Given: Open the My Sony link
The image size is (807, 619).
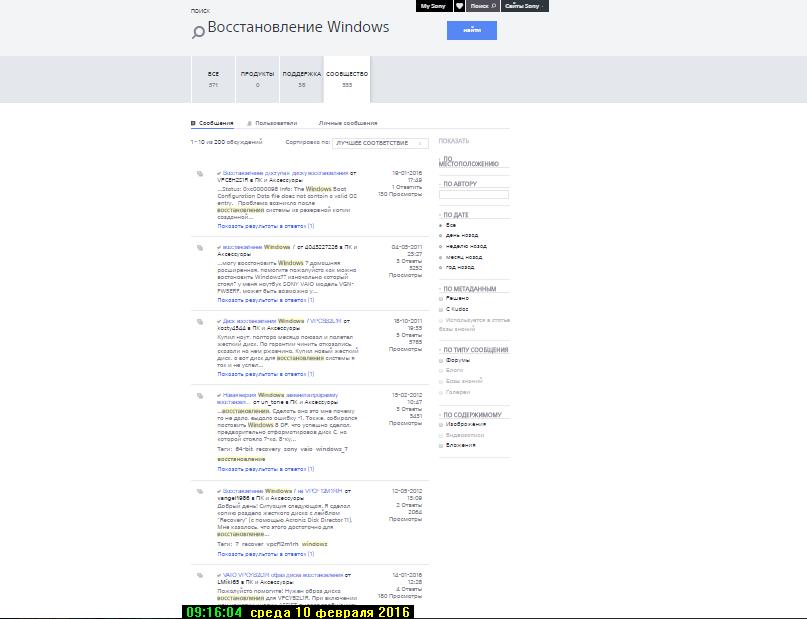Looking at the screenshot, I should tap(432, 6).
